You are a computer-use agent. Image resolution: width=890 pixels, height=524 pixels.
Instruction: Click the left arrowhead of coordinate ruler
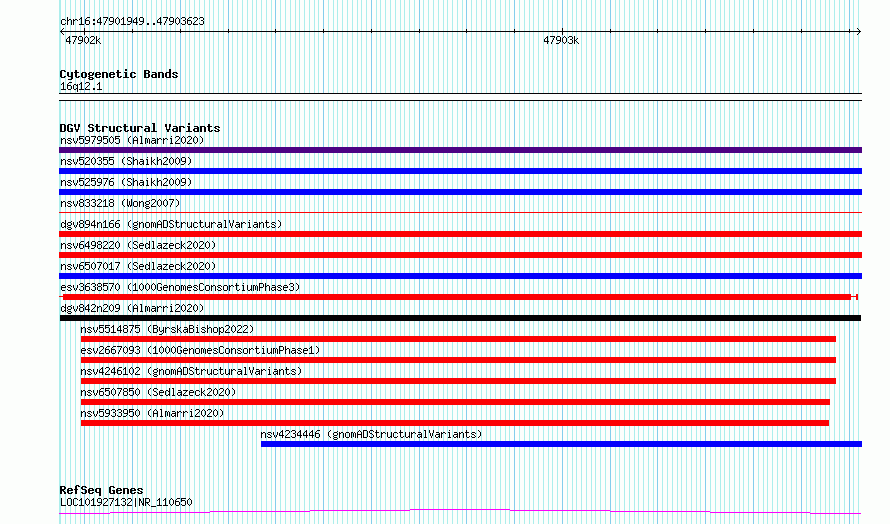pyautogui.click(x=62, y=32)
